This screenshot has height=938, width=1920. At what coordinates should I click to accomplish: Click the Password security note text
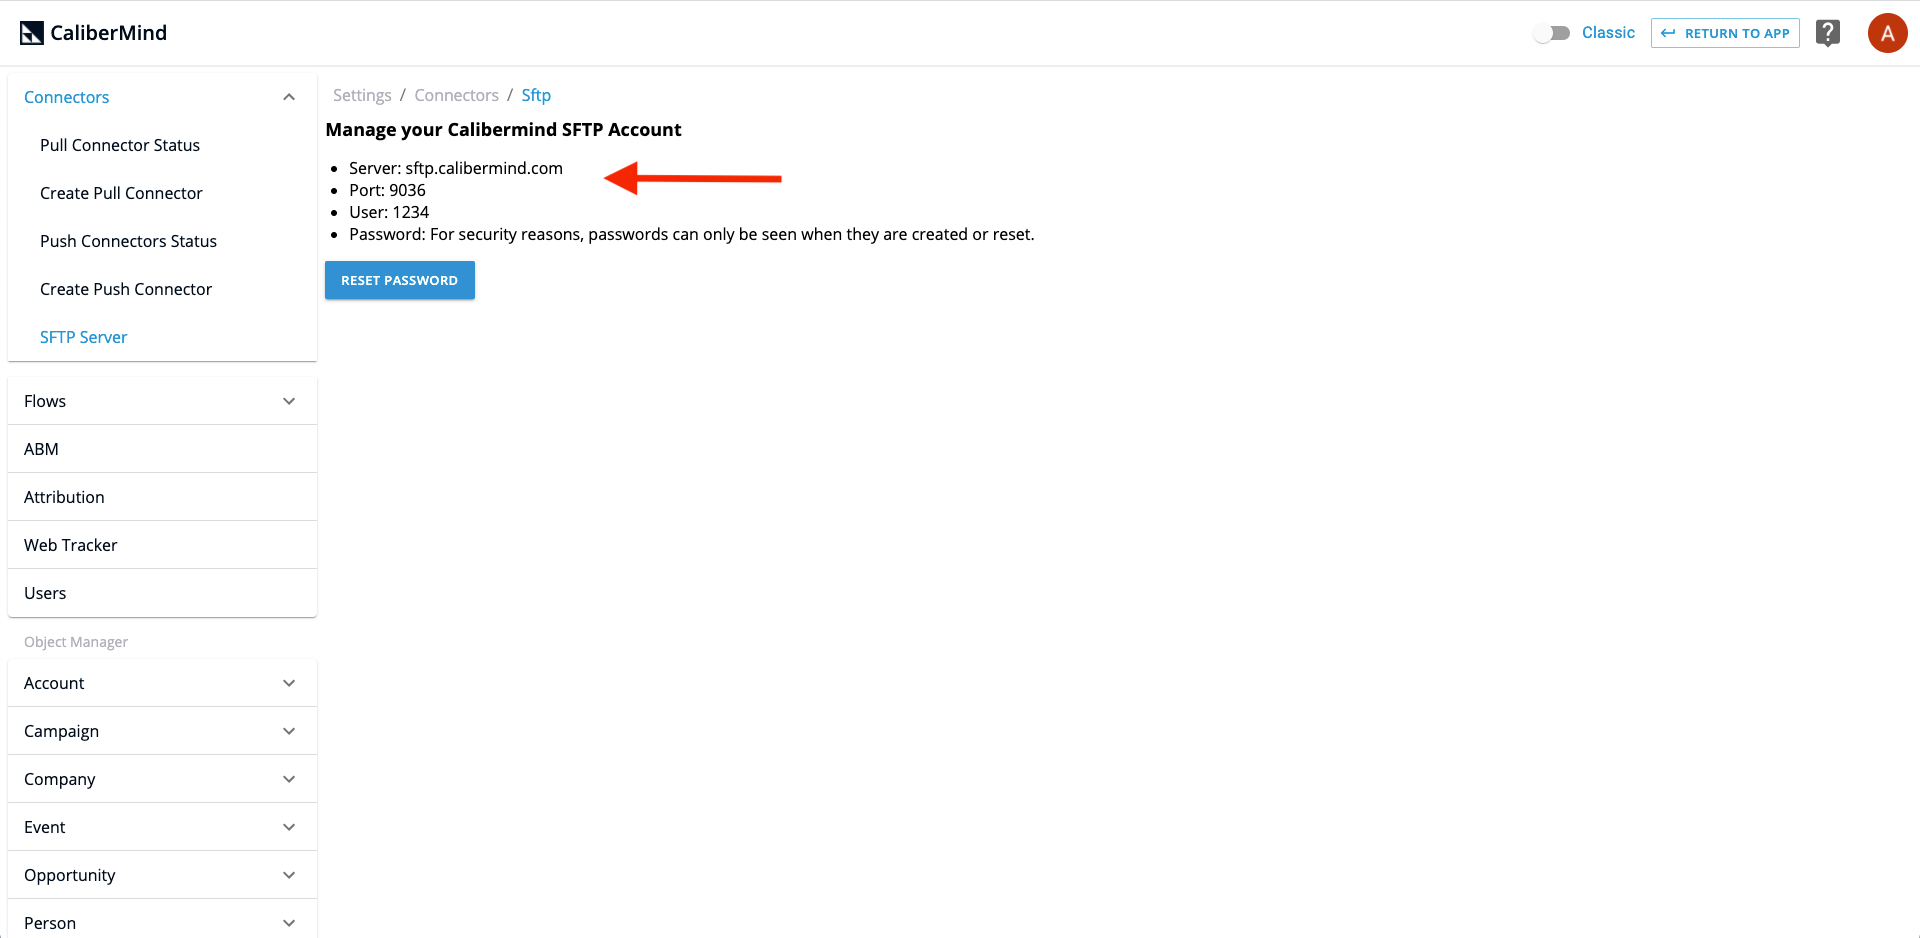click(692, 234)
